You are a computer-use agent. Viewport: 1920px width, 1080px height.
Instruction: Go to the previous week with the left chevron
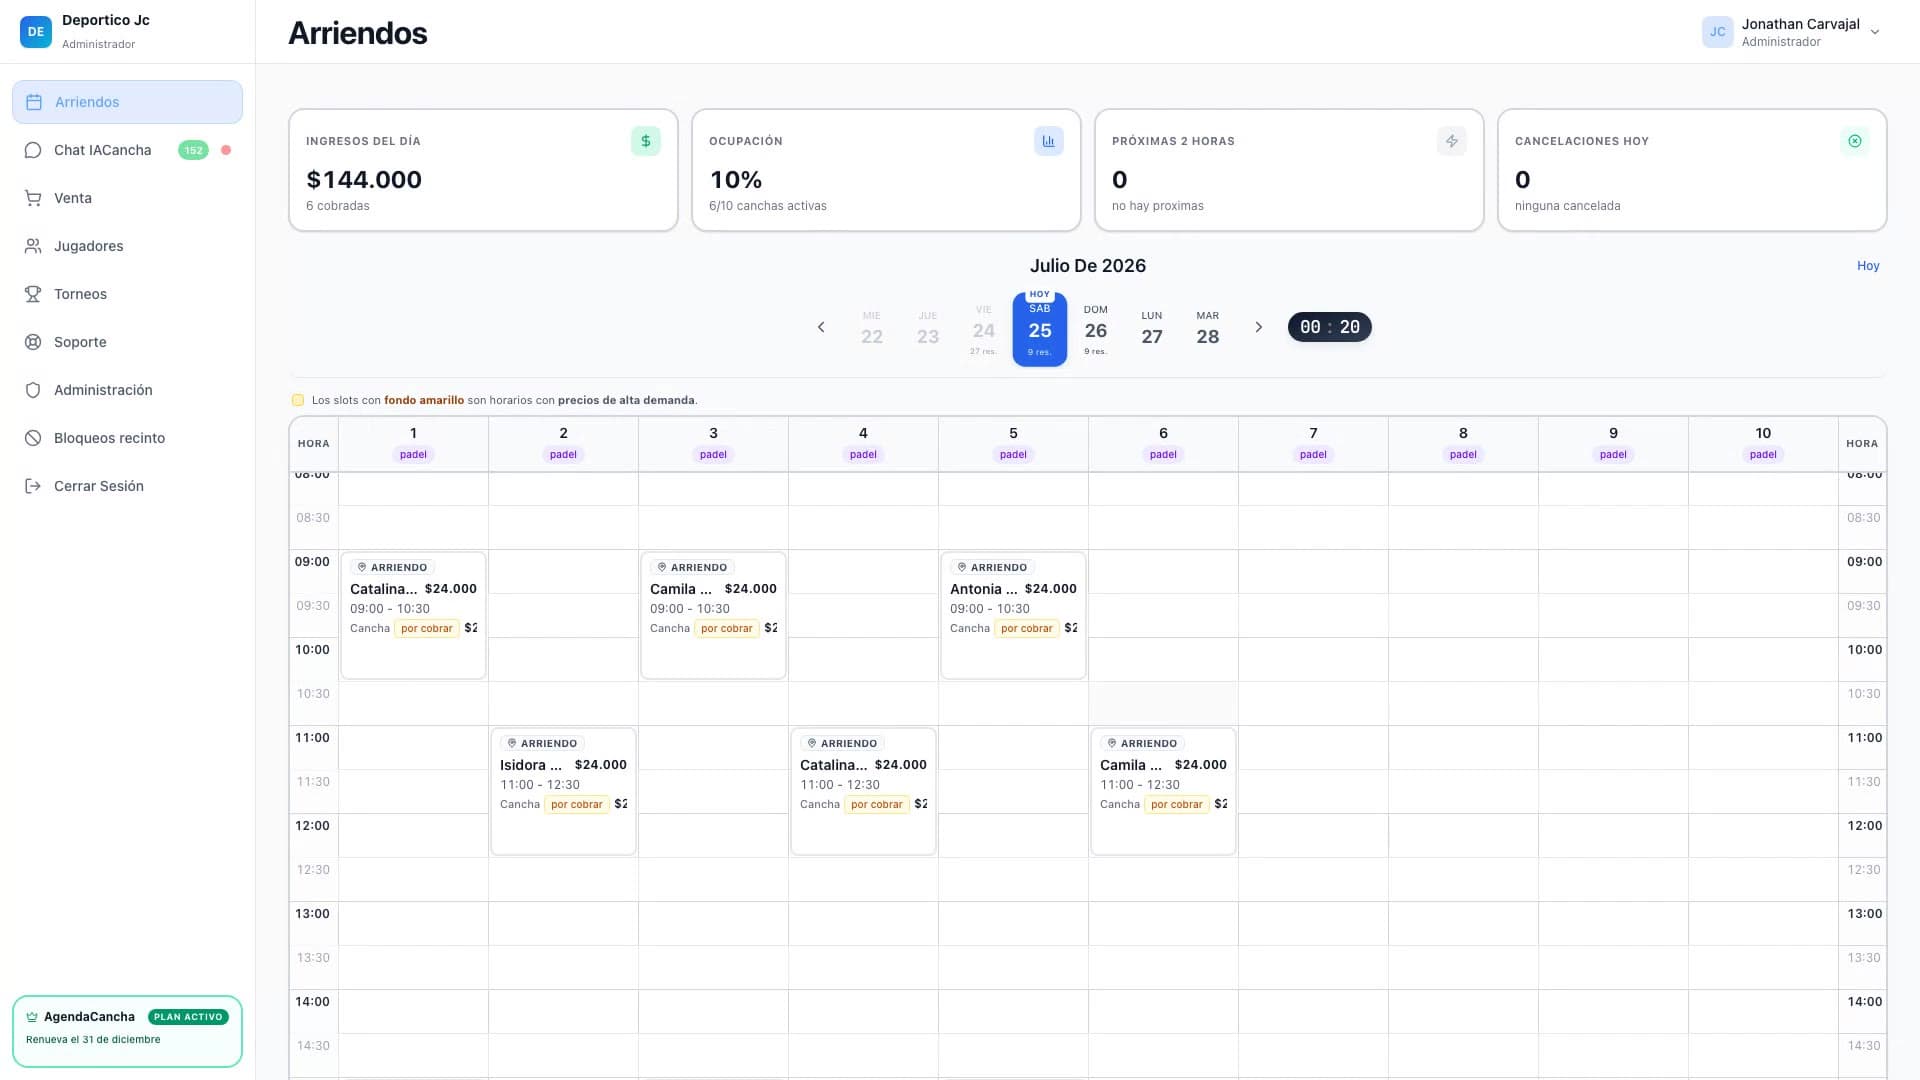click(821, 327)
